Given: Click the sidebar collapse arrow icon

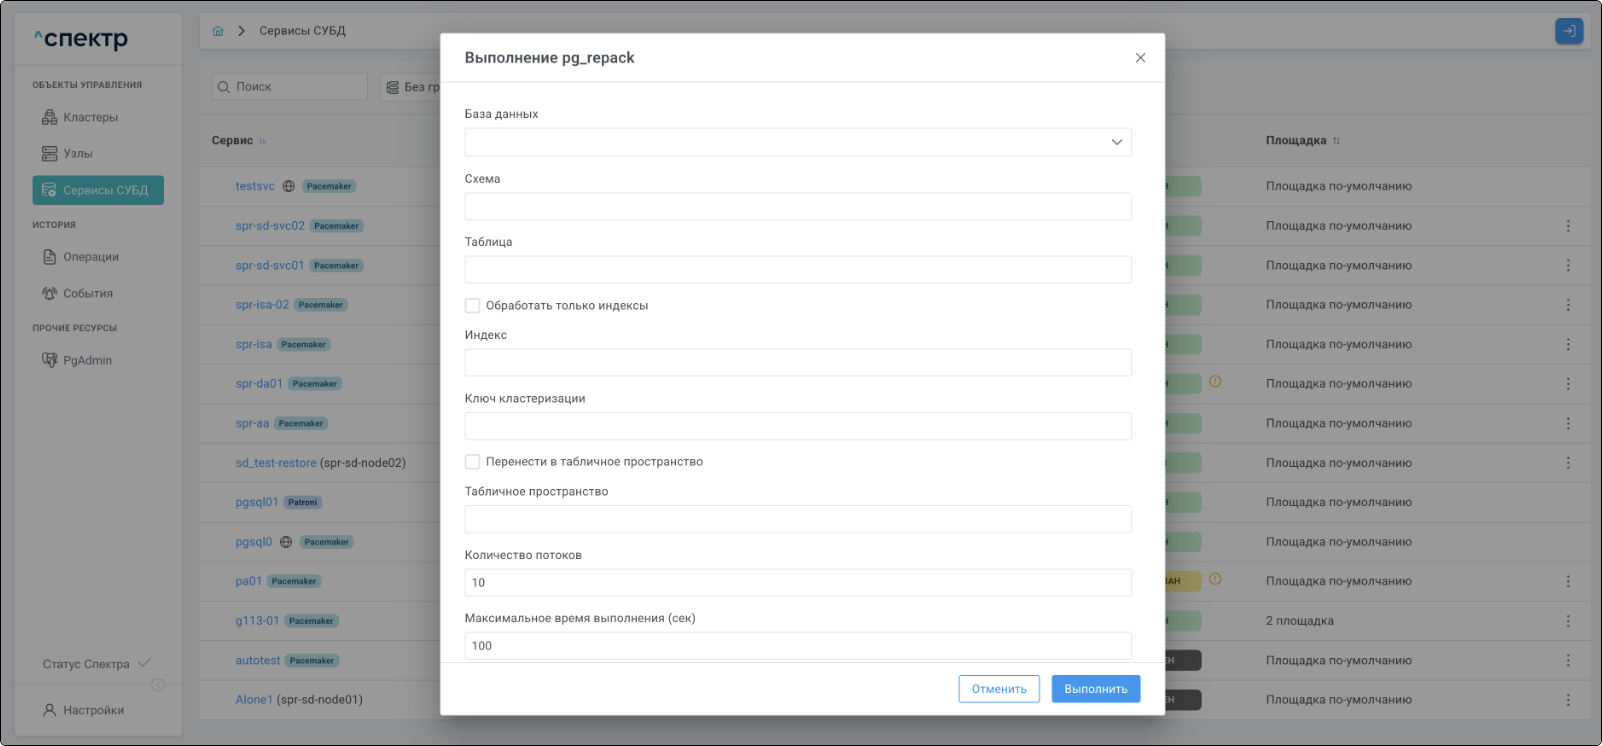Looking at the screenshot, I should [157, 685].
